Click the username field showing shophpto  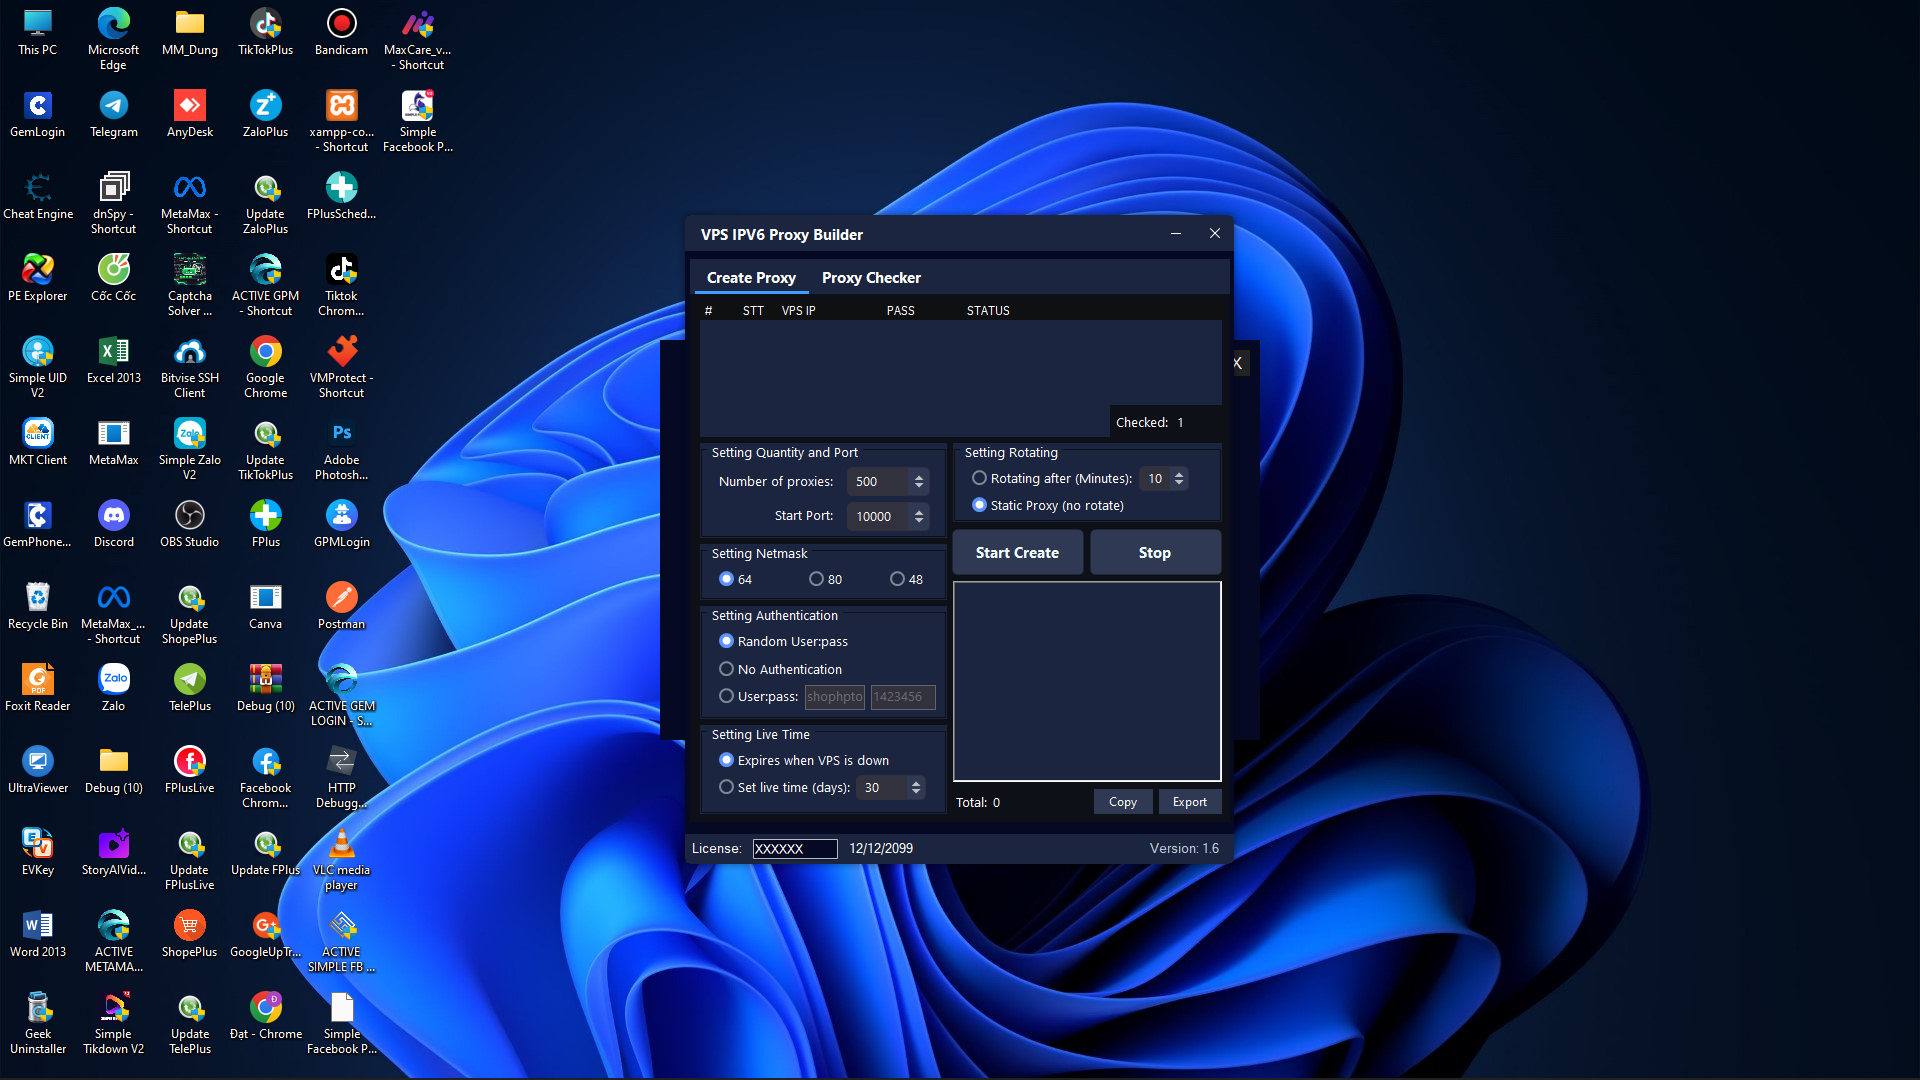(x=835, y=697)
